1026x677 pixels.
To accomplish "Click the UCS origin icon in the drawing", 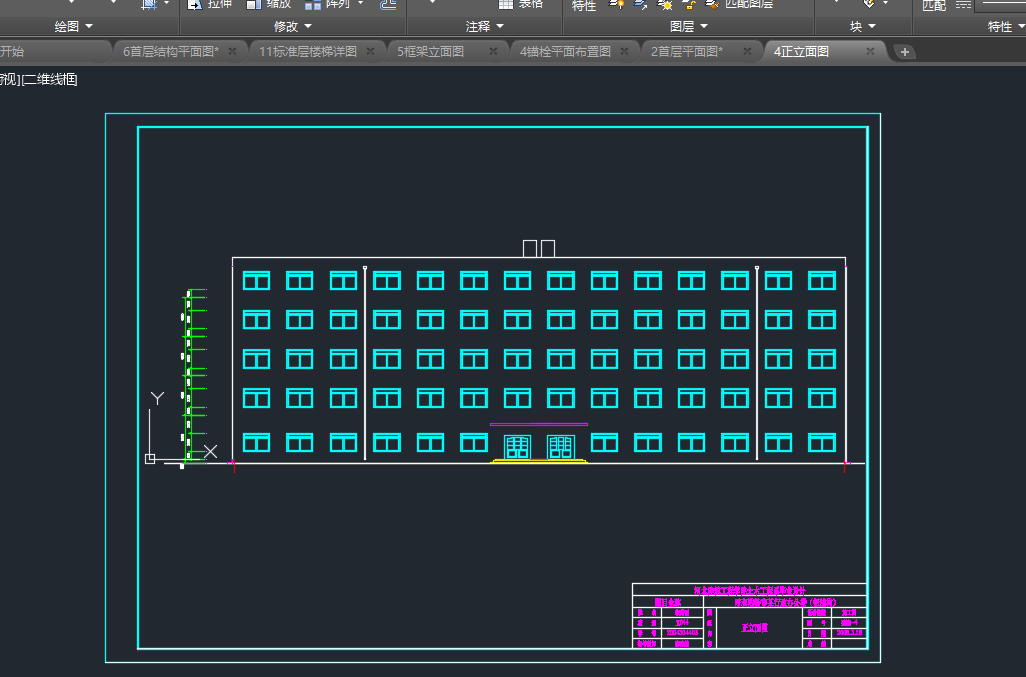I will (150, 459).
